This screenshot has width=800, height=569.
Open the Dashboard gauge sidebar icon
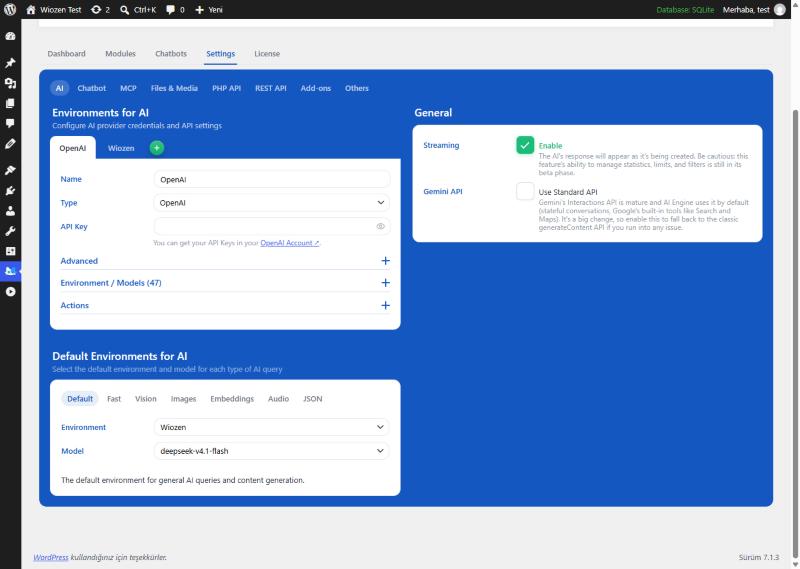(x=10, y=36)
